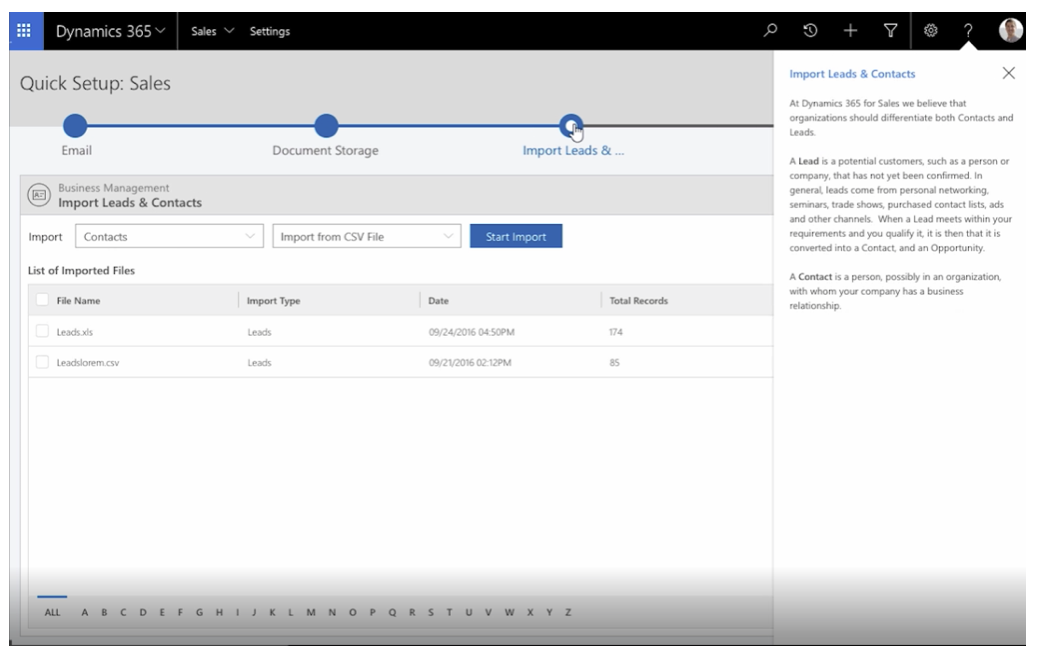The image size is (1039, 660).
Task: Sort by File Name column header
Action: click(x=78, y=300)
